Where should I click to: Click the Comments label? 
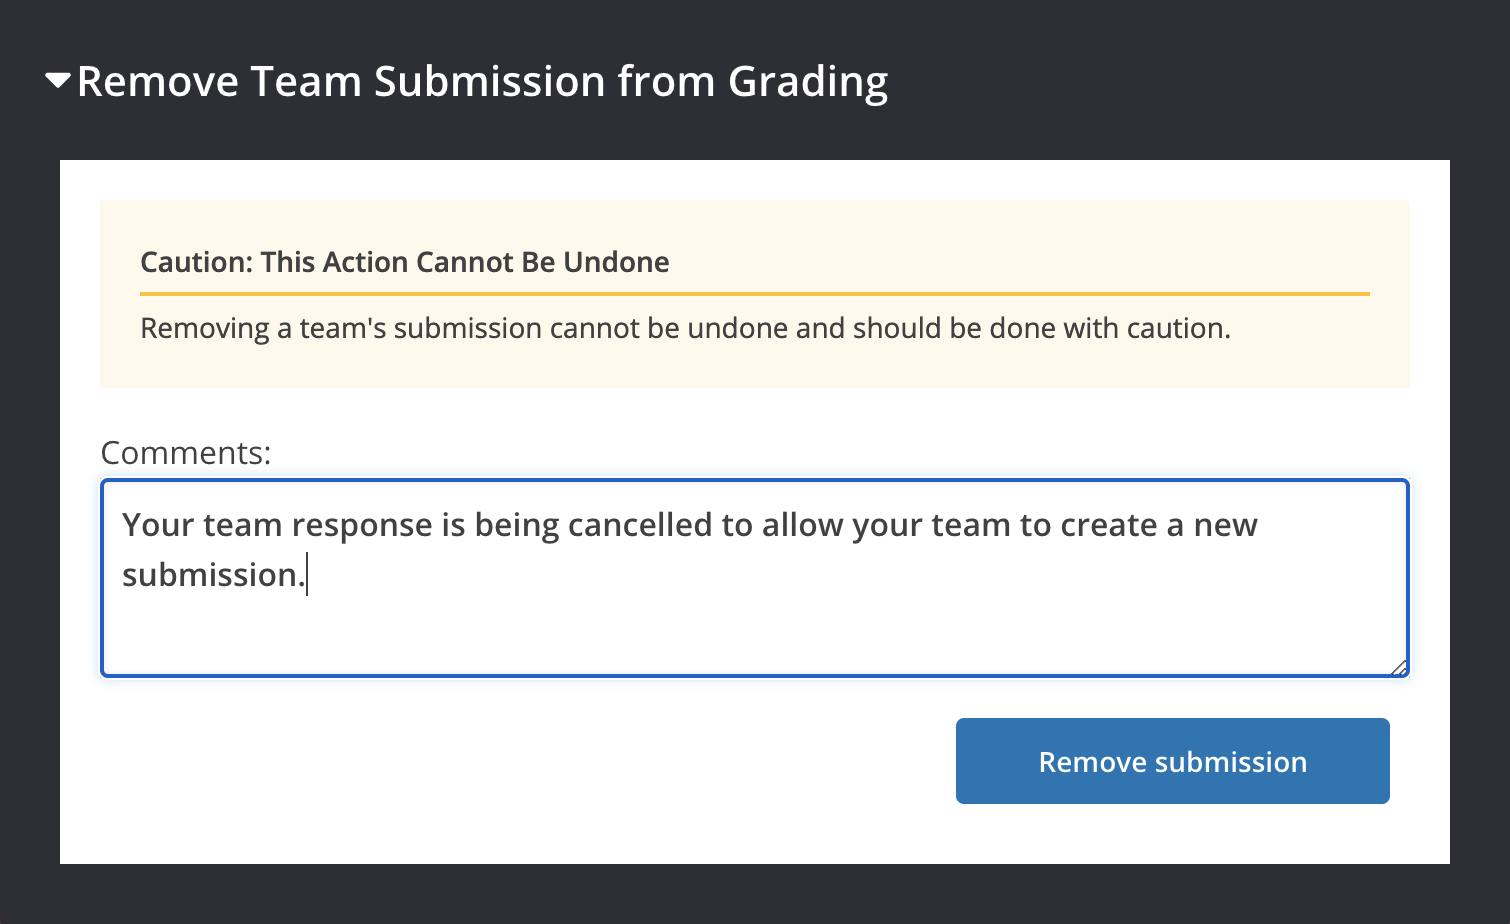[186, 453]
